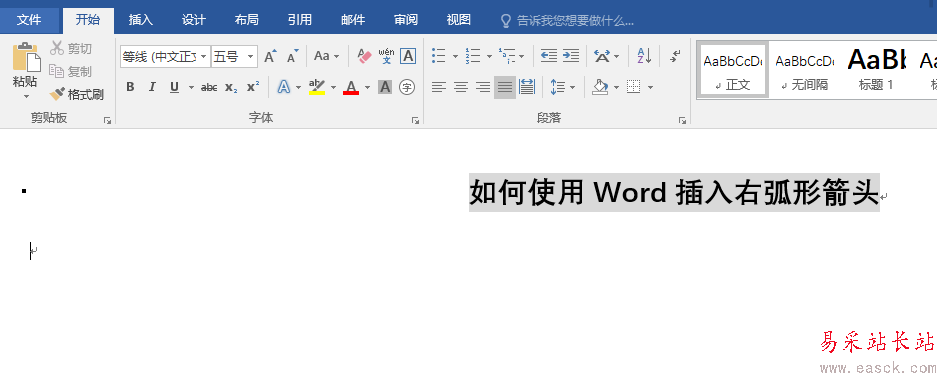The height and width of the screenshot is (383, 937).
Task: Open the Change Case Aa dropdown
Action: (326, 57)
